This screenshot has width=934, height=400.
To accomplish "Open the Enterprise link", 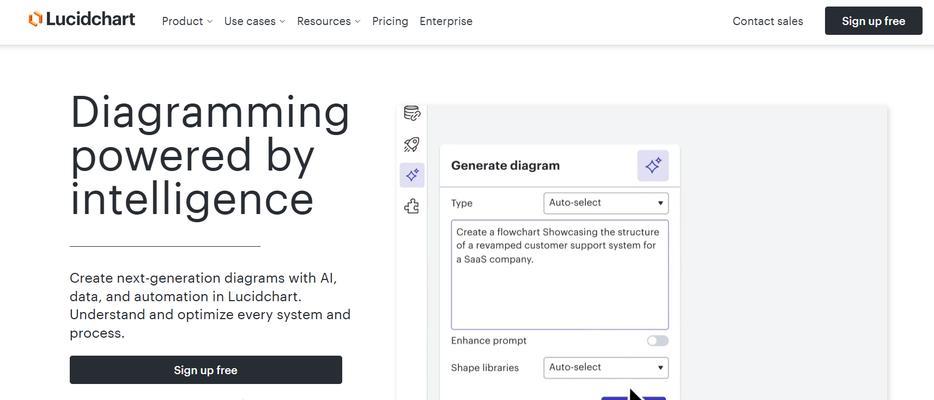I will coord(446,21).
